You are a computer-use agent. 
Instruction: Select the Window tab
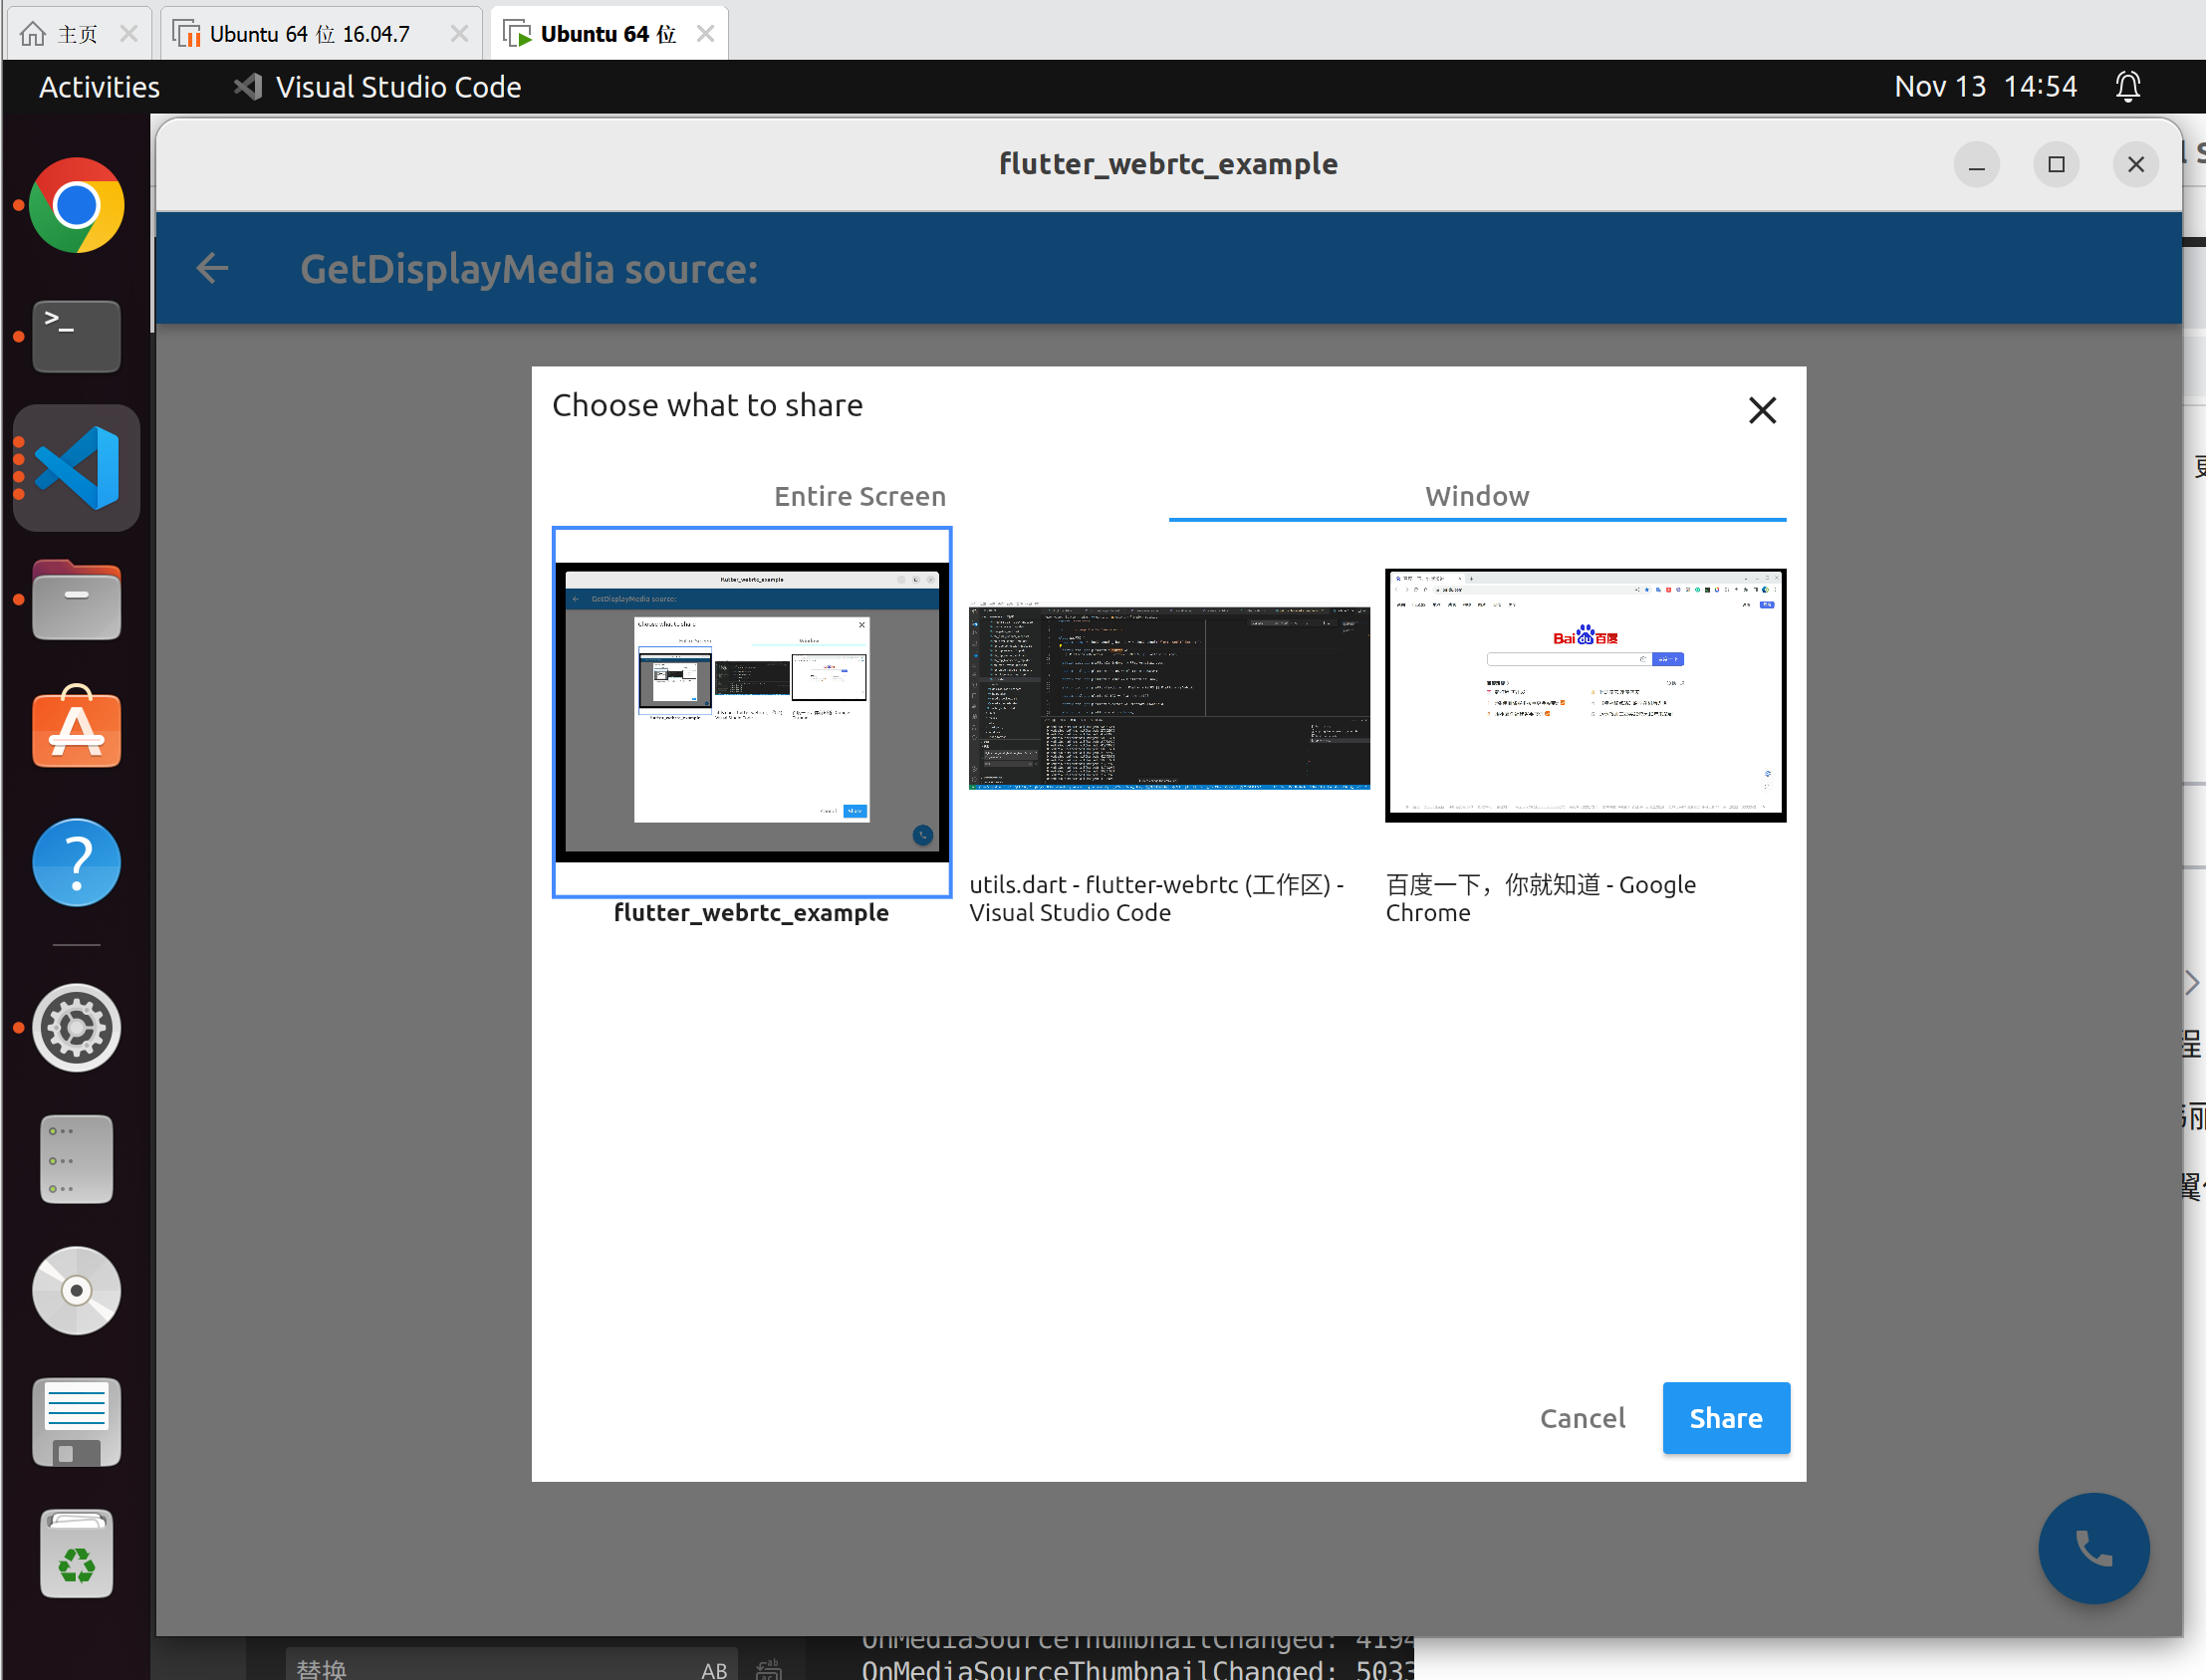coord(1476,496)
